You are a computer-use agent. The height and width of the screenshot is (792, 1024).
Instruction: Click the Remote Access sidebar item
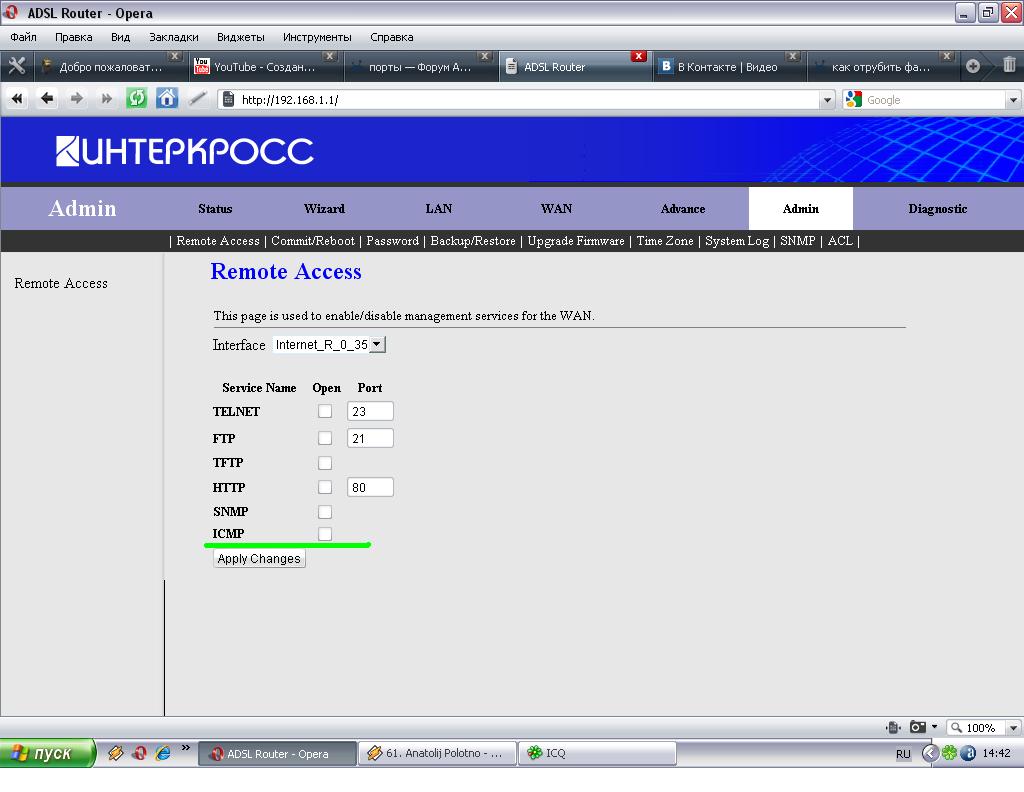(x=61, y=283)
